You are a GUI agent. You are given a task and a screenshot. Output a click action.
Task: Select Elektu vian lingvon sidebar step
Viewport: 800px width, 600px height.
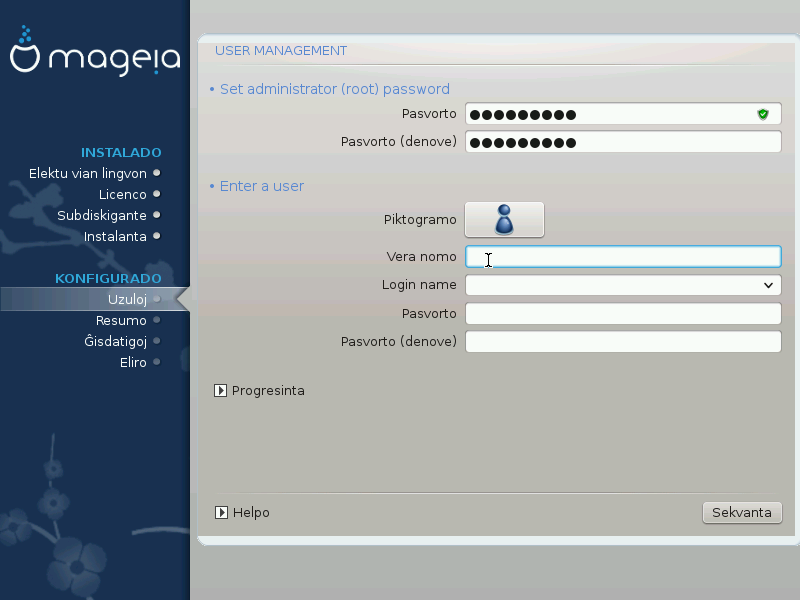[88, 173]
